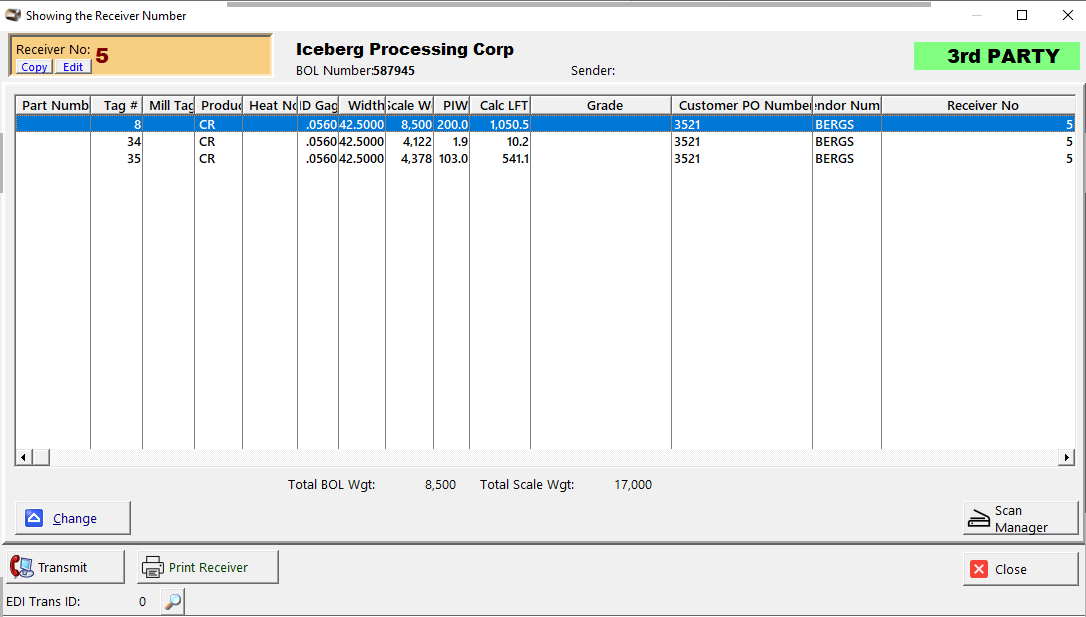The height and width of the screenshot is (617, 1086).
Task: Click Calc LFT value 10.2
Action: (517, 141)
